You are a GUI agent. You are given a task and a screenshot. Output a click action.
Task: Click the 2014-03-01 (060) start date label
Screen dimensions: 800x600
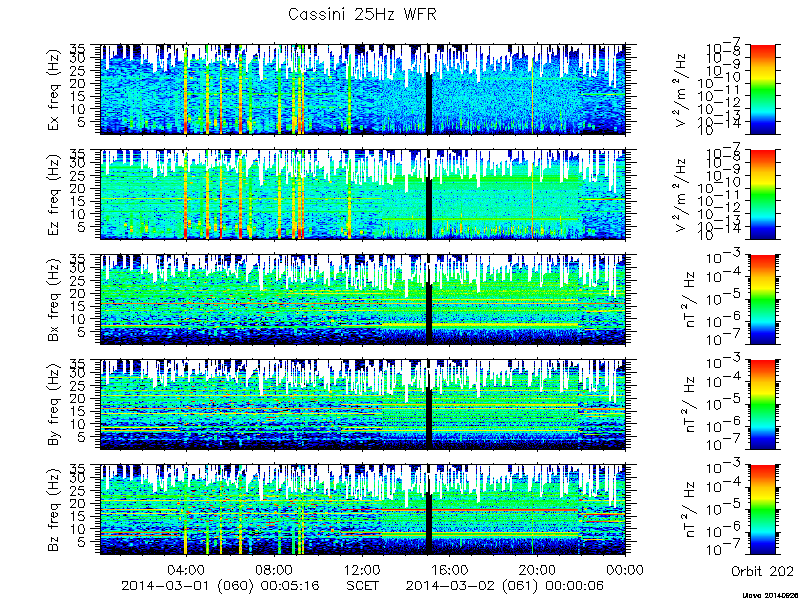(x=188, y=586)
